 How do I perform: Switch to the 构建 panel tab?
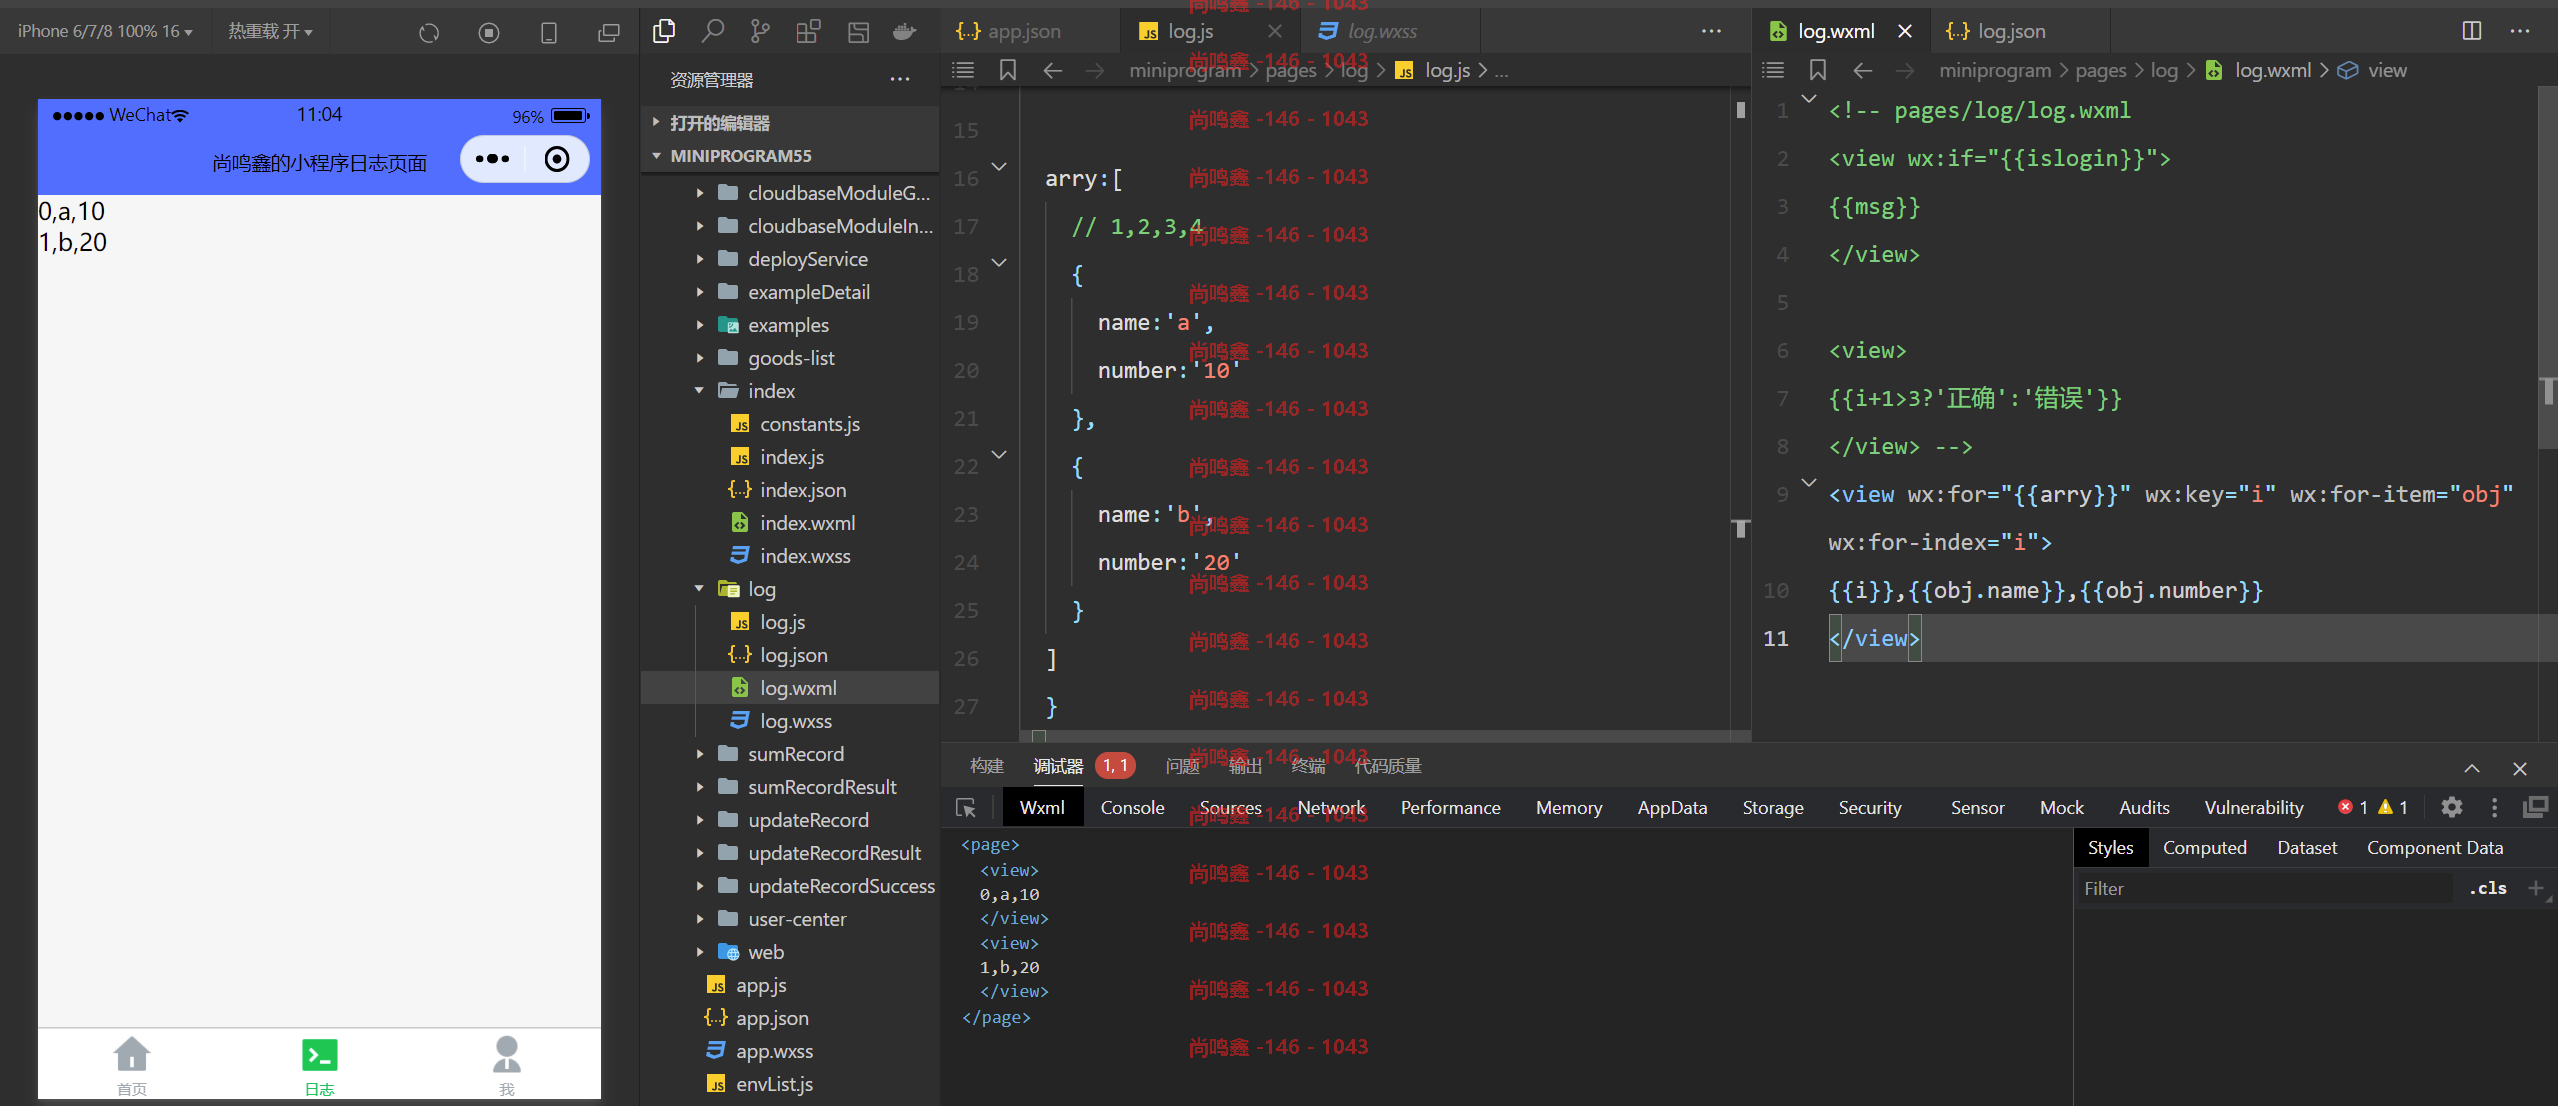tap(987, 766)
